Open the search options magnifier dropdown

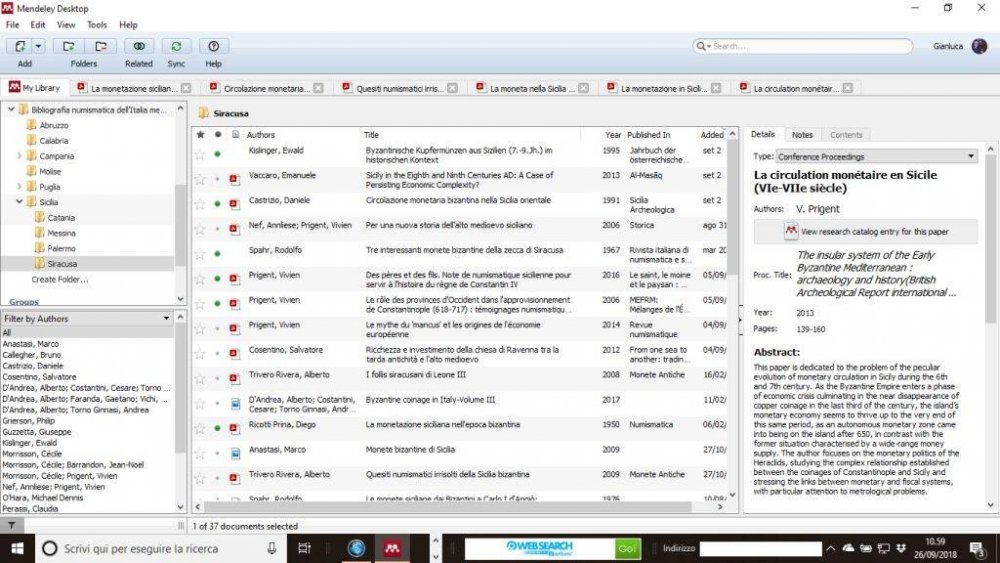click(x=703, y=46)
